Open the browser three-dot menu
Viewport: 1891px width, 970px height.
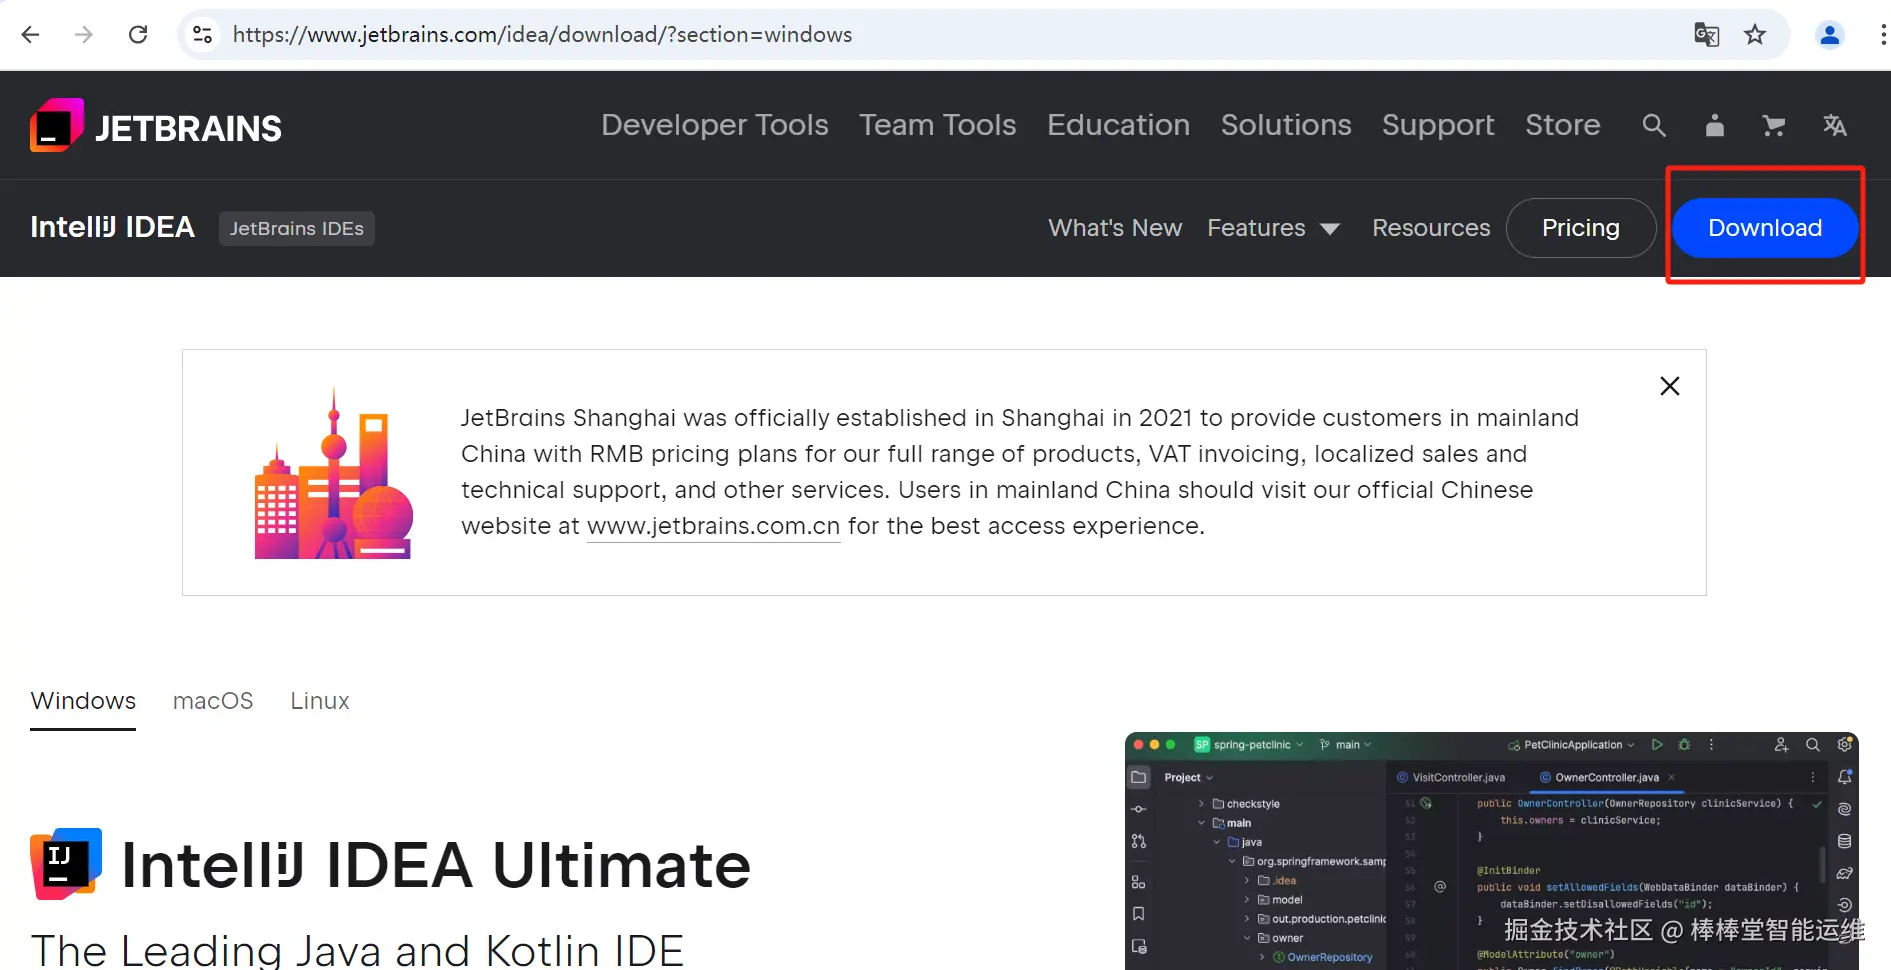coord(1883,35)
